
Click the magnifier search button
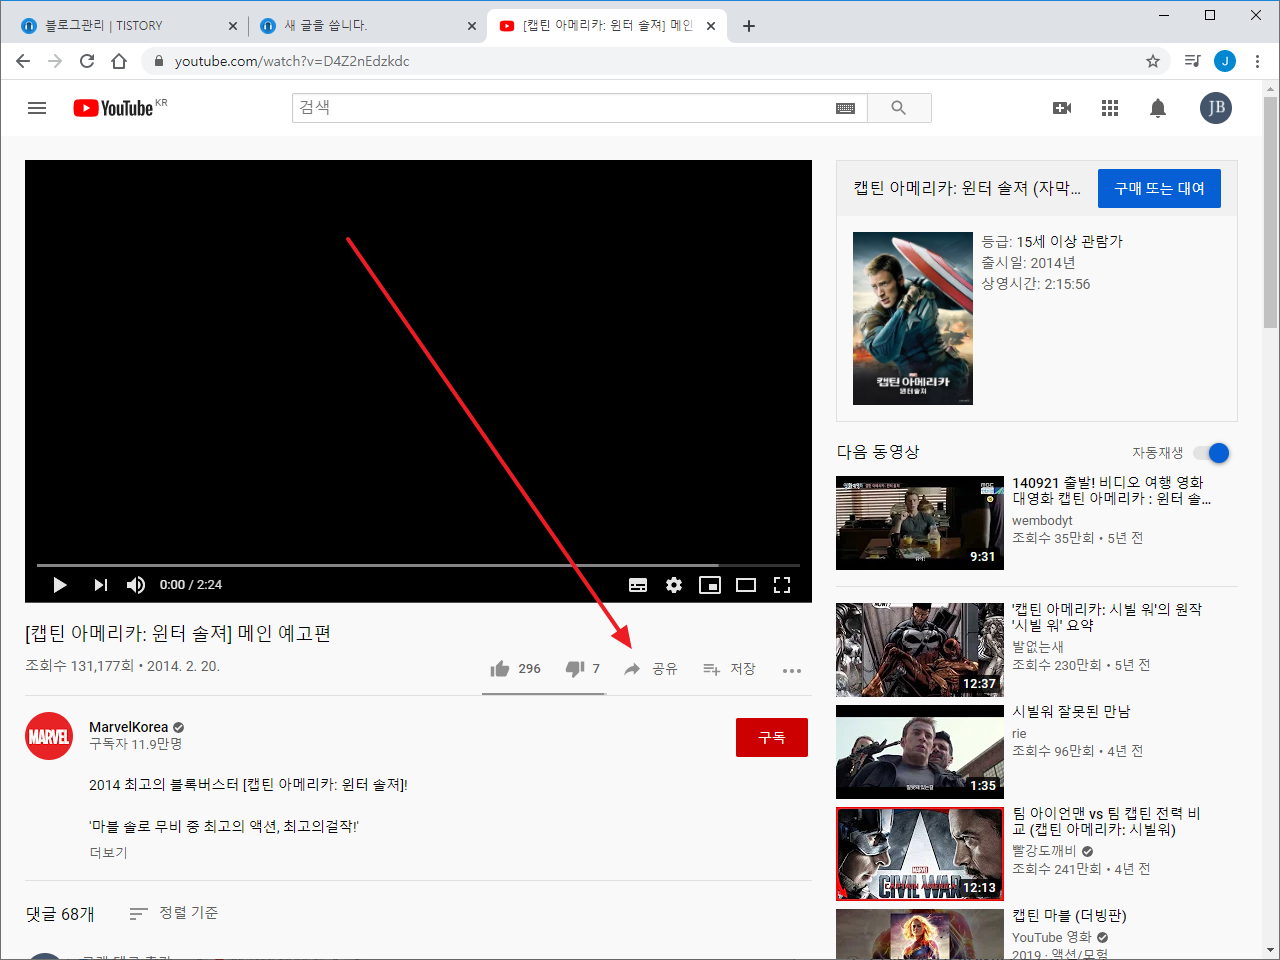point(899,108)
